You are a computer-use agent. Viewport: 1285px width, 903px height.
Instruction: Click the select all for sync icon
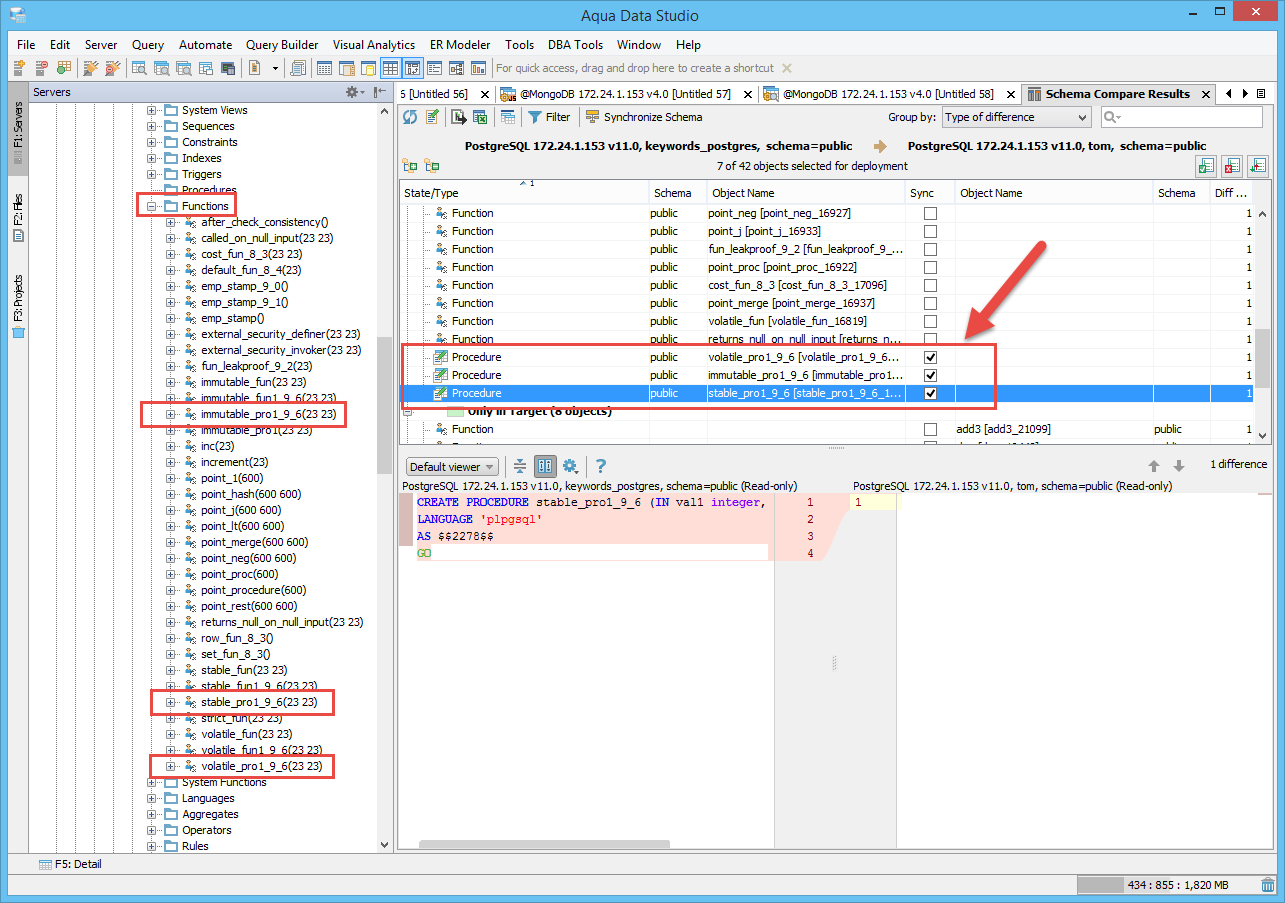point(1206,166)
